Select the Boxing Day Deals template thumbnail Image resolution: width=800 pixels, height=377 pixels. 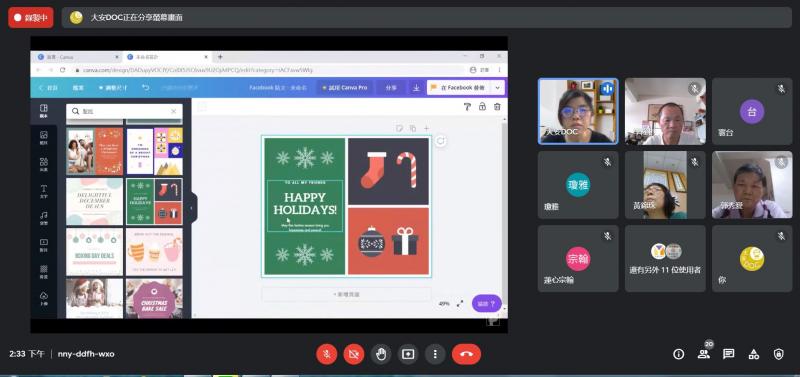click(x=94, y=252)
